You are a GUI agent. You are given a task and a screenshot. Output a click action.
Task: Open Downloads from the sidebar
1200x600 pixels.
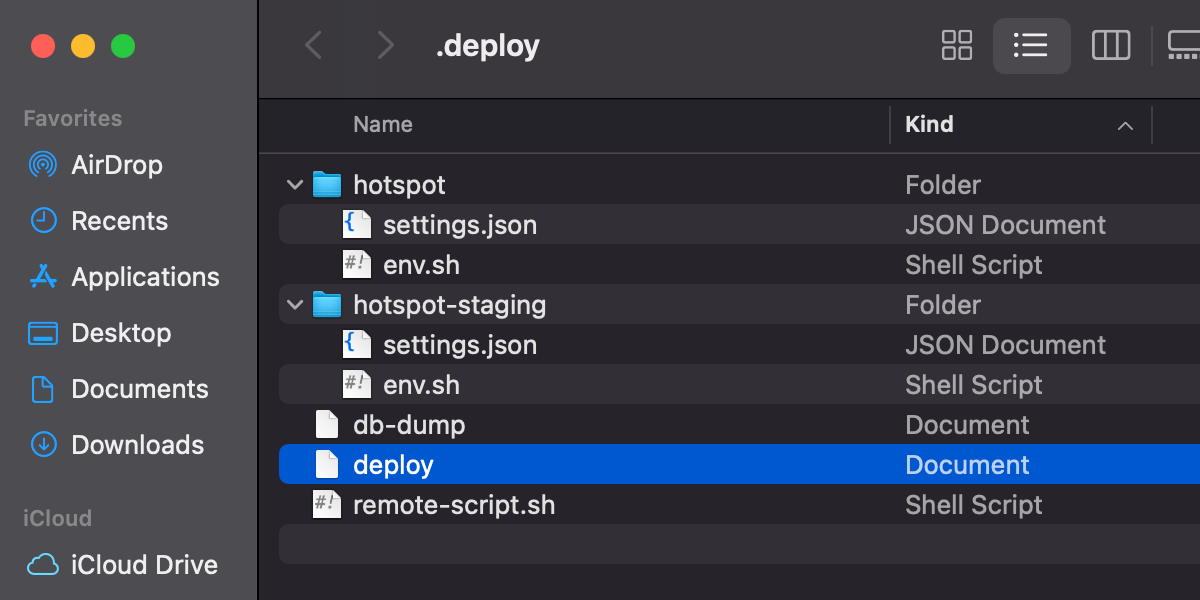point(42,445)
